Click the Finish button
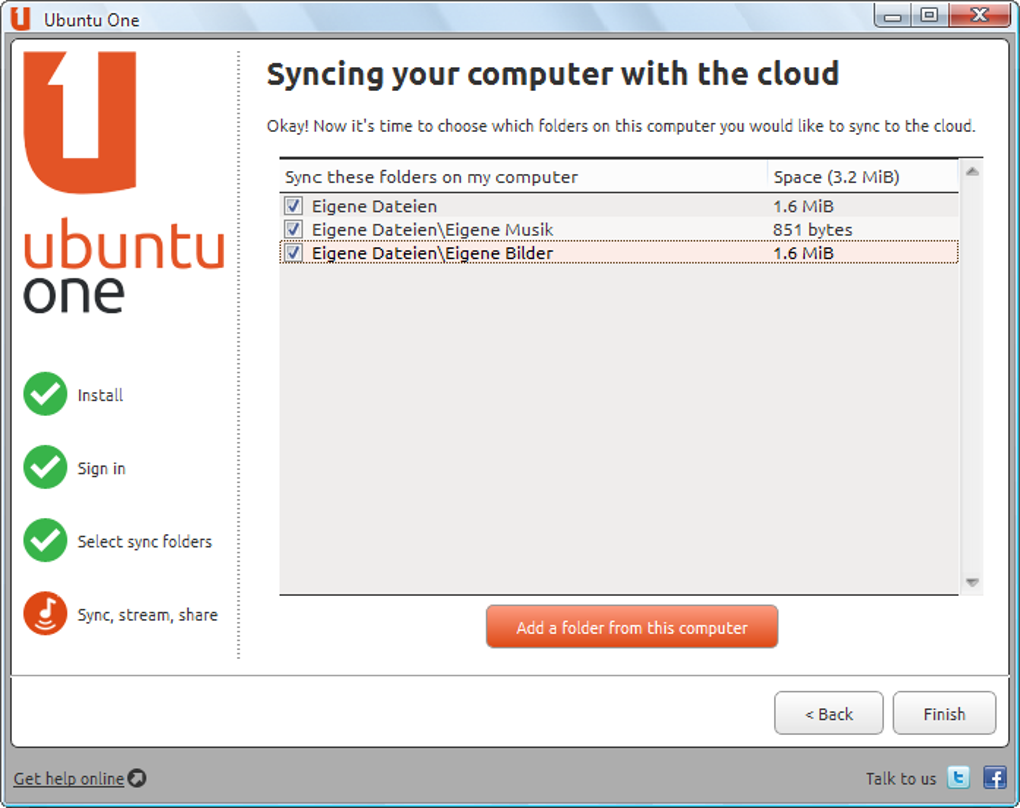The width and height of the screenshot is (1020, 808). click(x=943, y=713)
